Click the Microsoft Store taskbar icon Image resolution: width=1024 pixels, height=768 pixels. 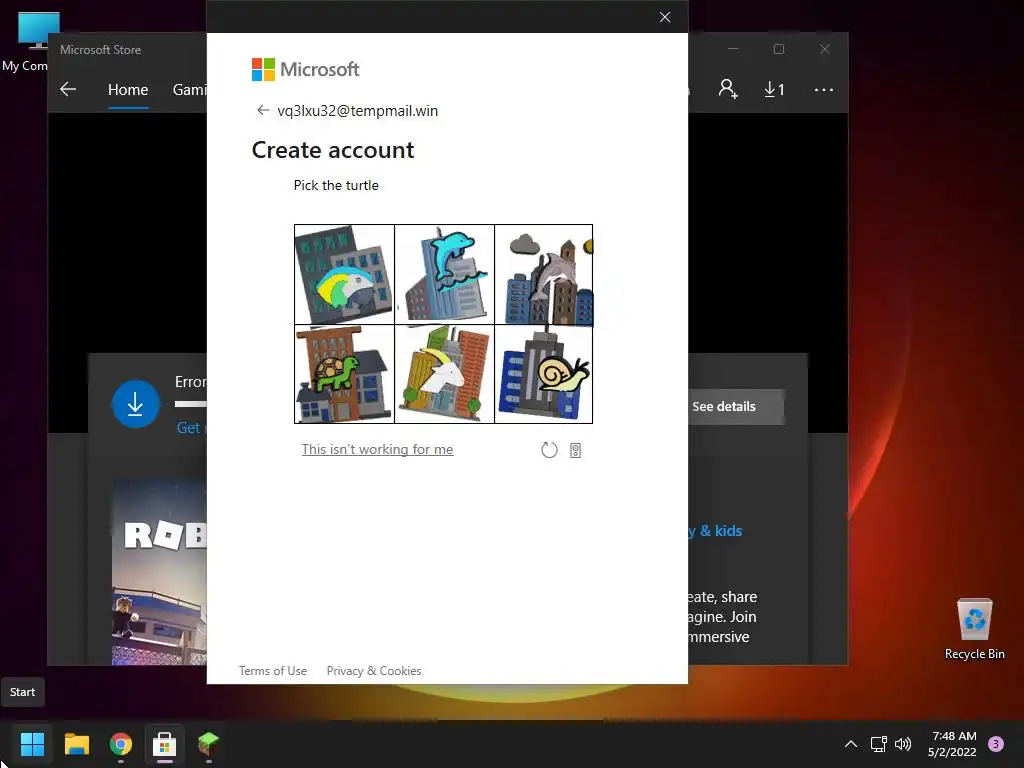[165, 743]
